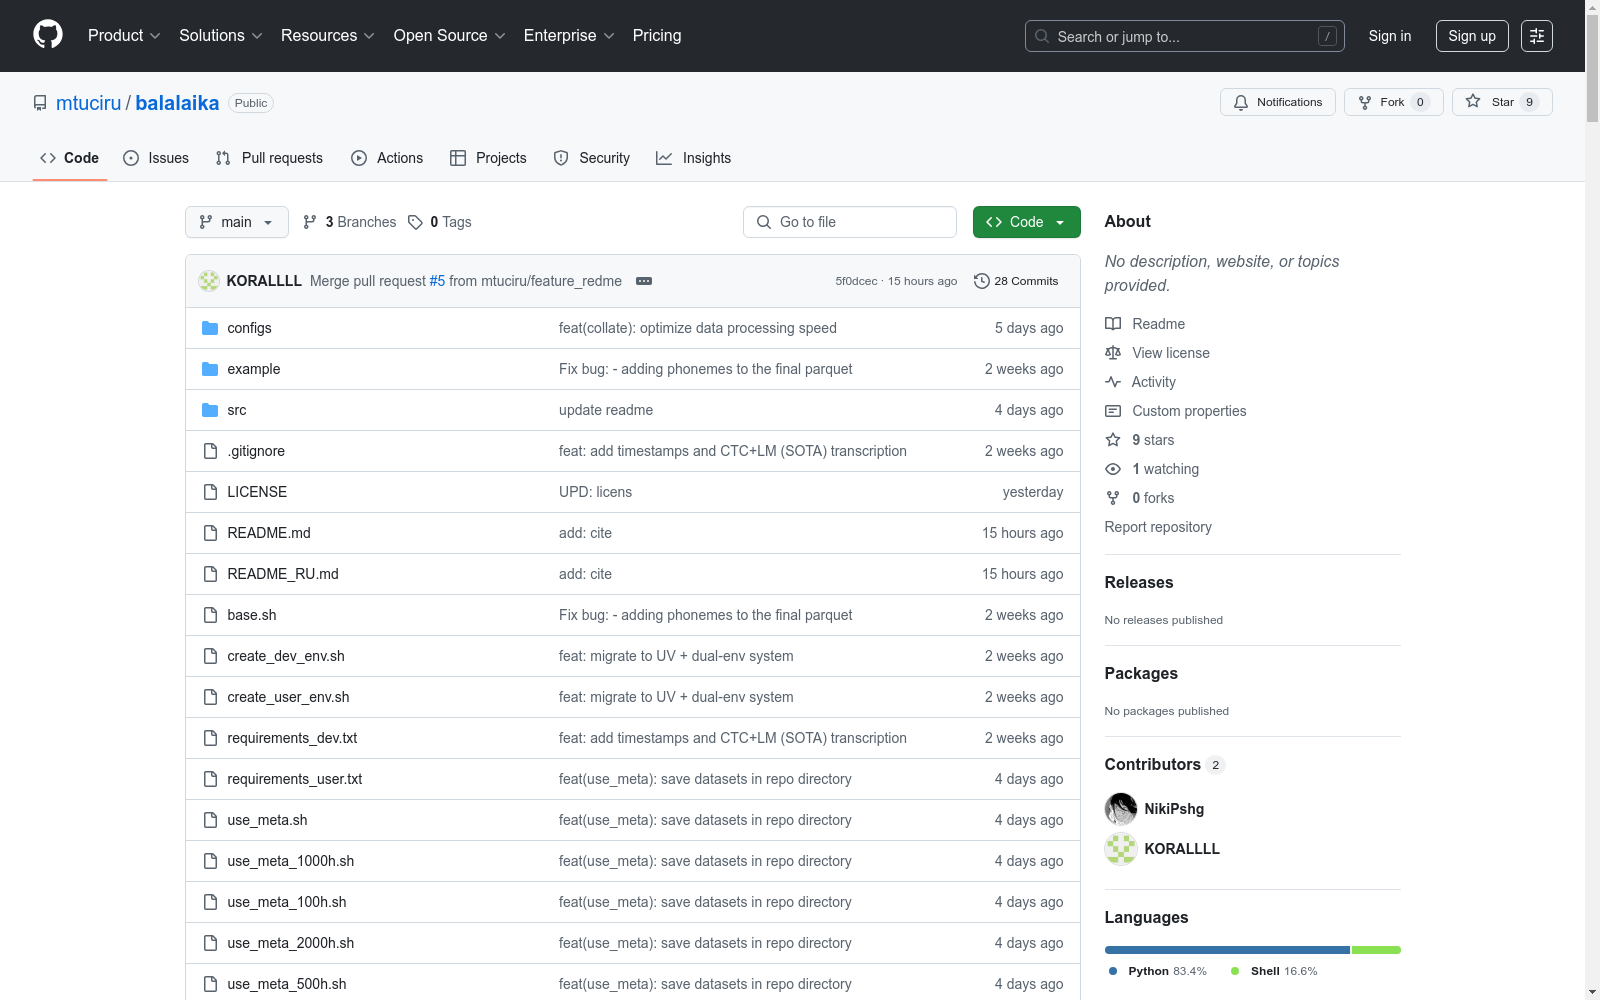Expand the Open Source menu
1600x1000 pixels.
coord(450,35)
